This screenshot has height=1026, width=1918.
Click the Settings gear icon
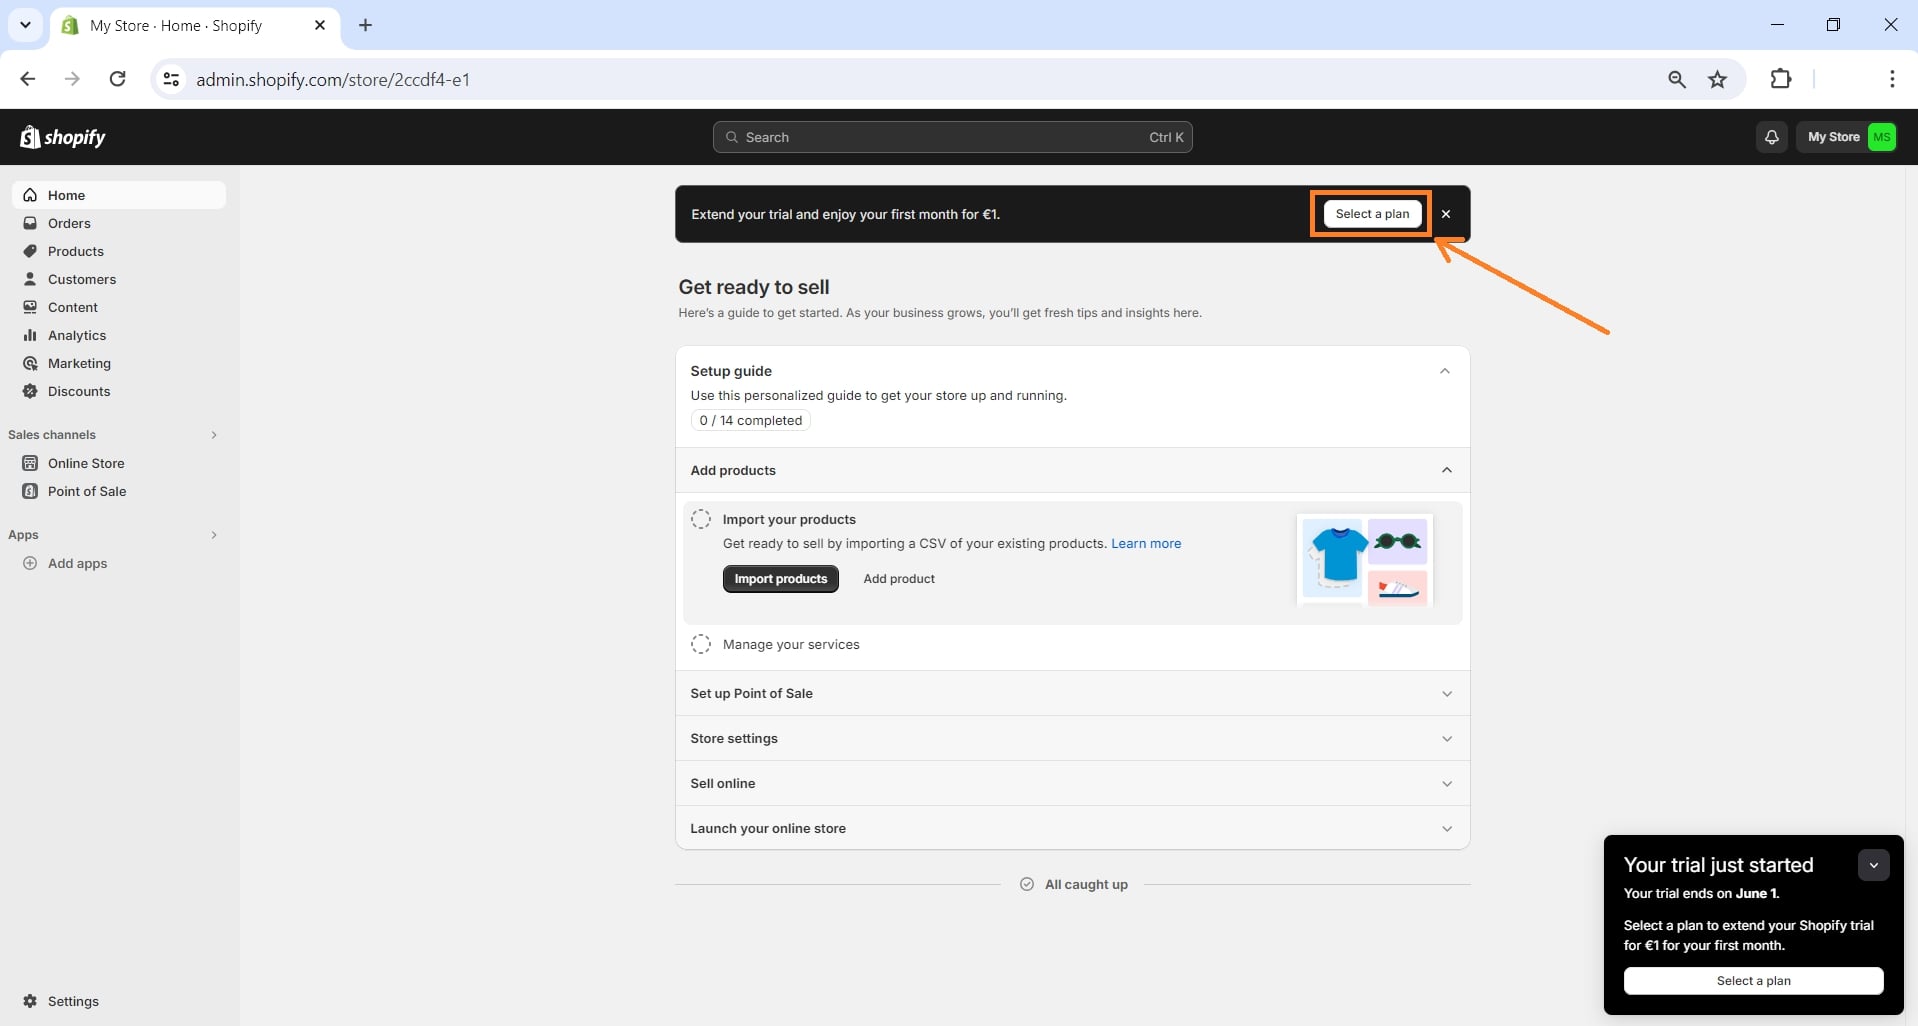pyautogui.click(x=30, y=1001)
